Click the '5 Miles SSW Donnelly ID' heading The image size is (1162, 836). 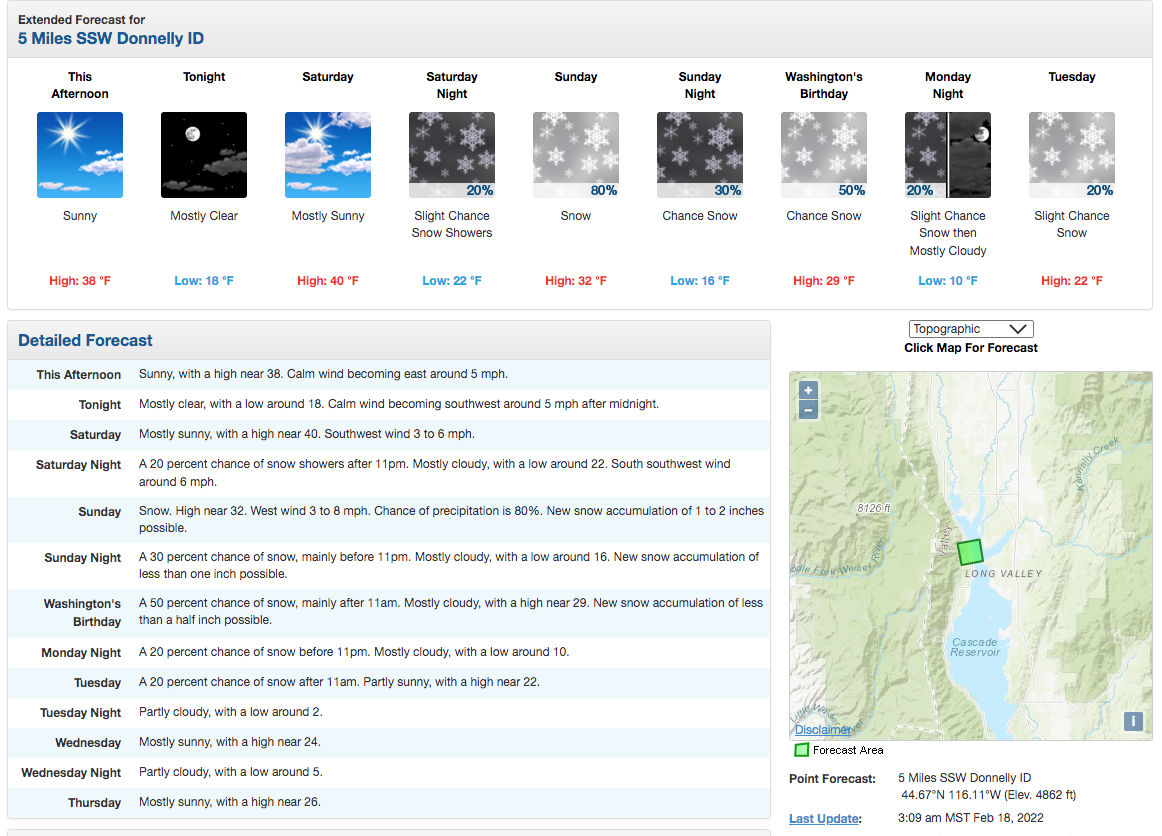[111, 39]
